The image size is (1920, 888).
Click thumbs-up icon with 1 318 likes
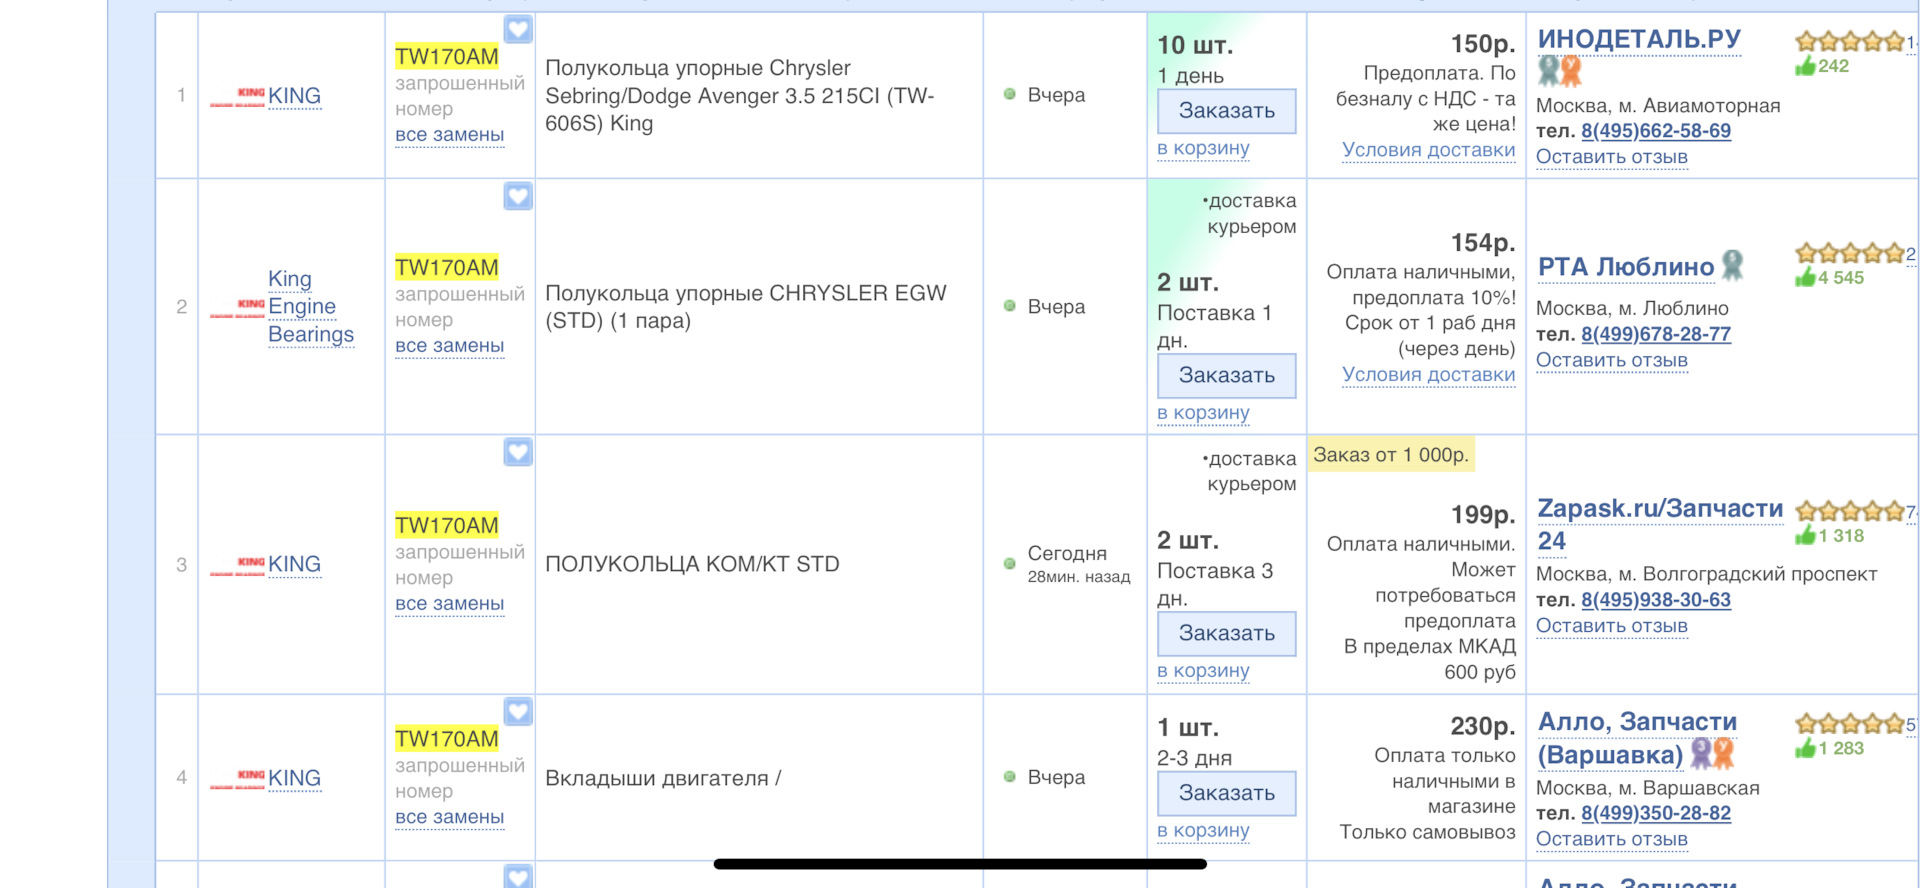coord(1806,535)
